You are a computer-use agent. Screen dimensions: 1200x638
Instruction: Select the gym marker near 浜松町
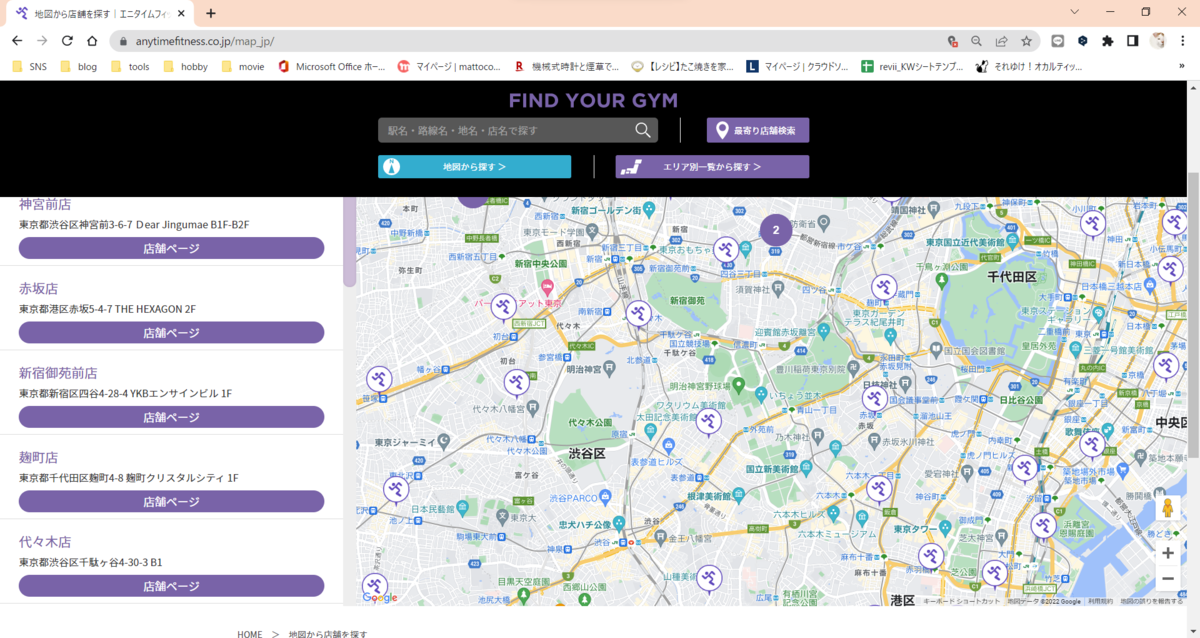(994, 575)
